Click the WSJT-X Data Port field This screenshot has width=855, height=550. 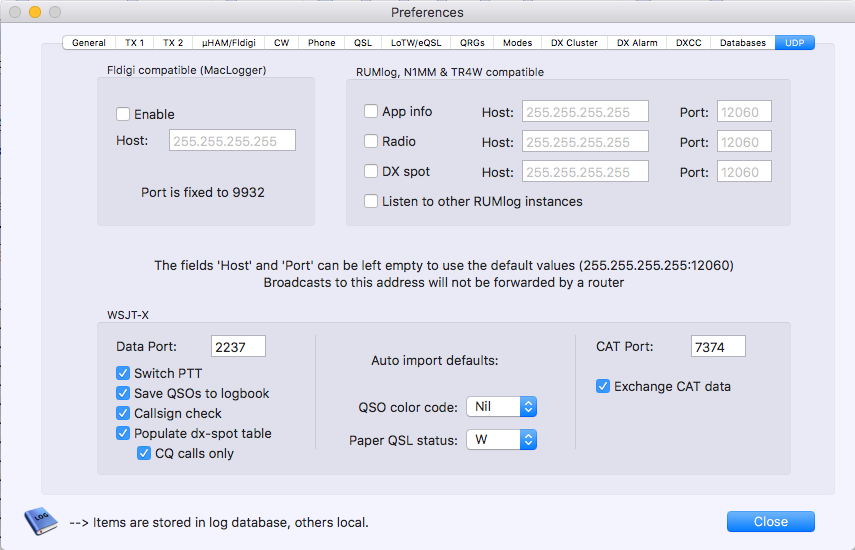[238, 347]
